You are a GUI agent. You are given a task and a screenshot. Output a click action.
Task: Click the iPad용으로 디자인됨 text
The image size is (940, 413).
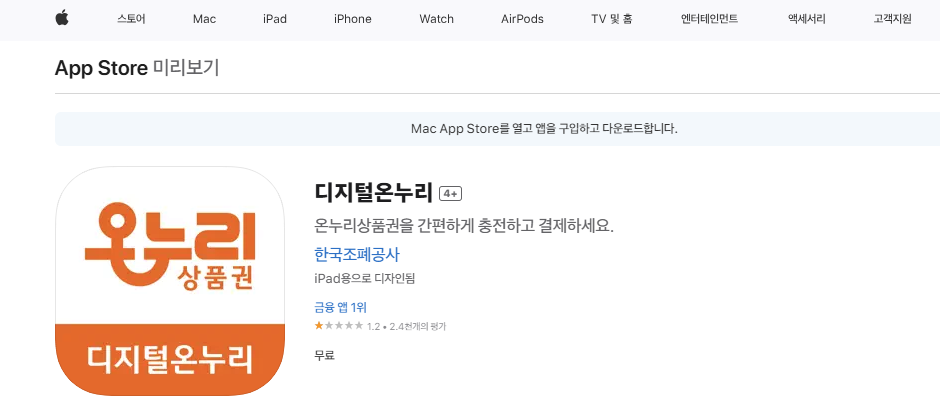point(364,279)
